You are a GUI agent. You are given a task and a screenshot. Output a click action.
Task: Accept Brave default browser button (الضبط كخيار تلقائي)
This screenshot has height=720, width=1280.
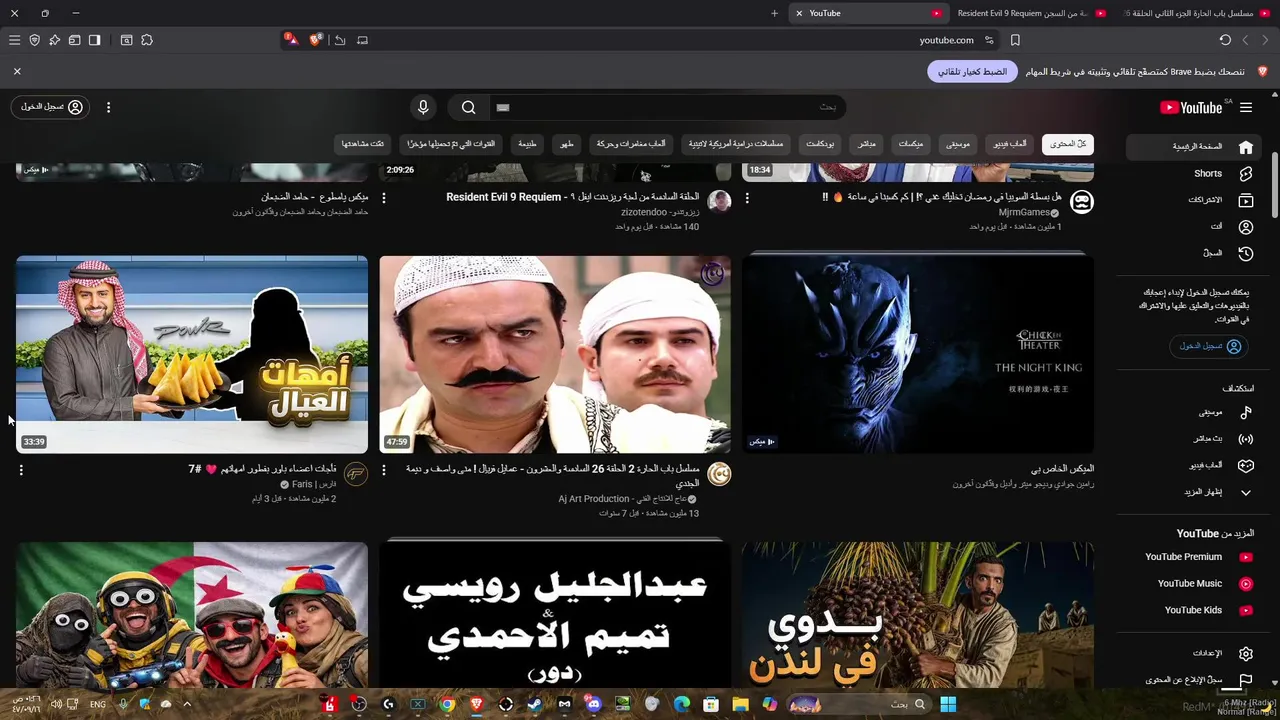[972, 72]
